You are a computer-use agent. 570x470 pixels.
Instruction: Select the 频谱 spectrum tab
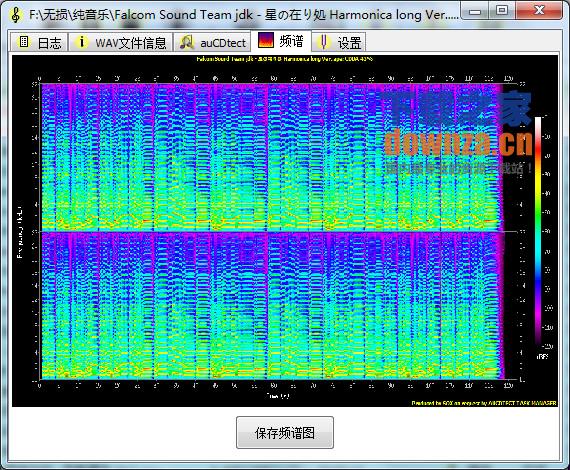tap(281, 41)
